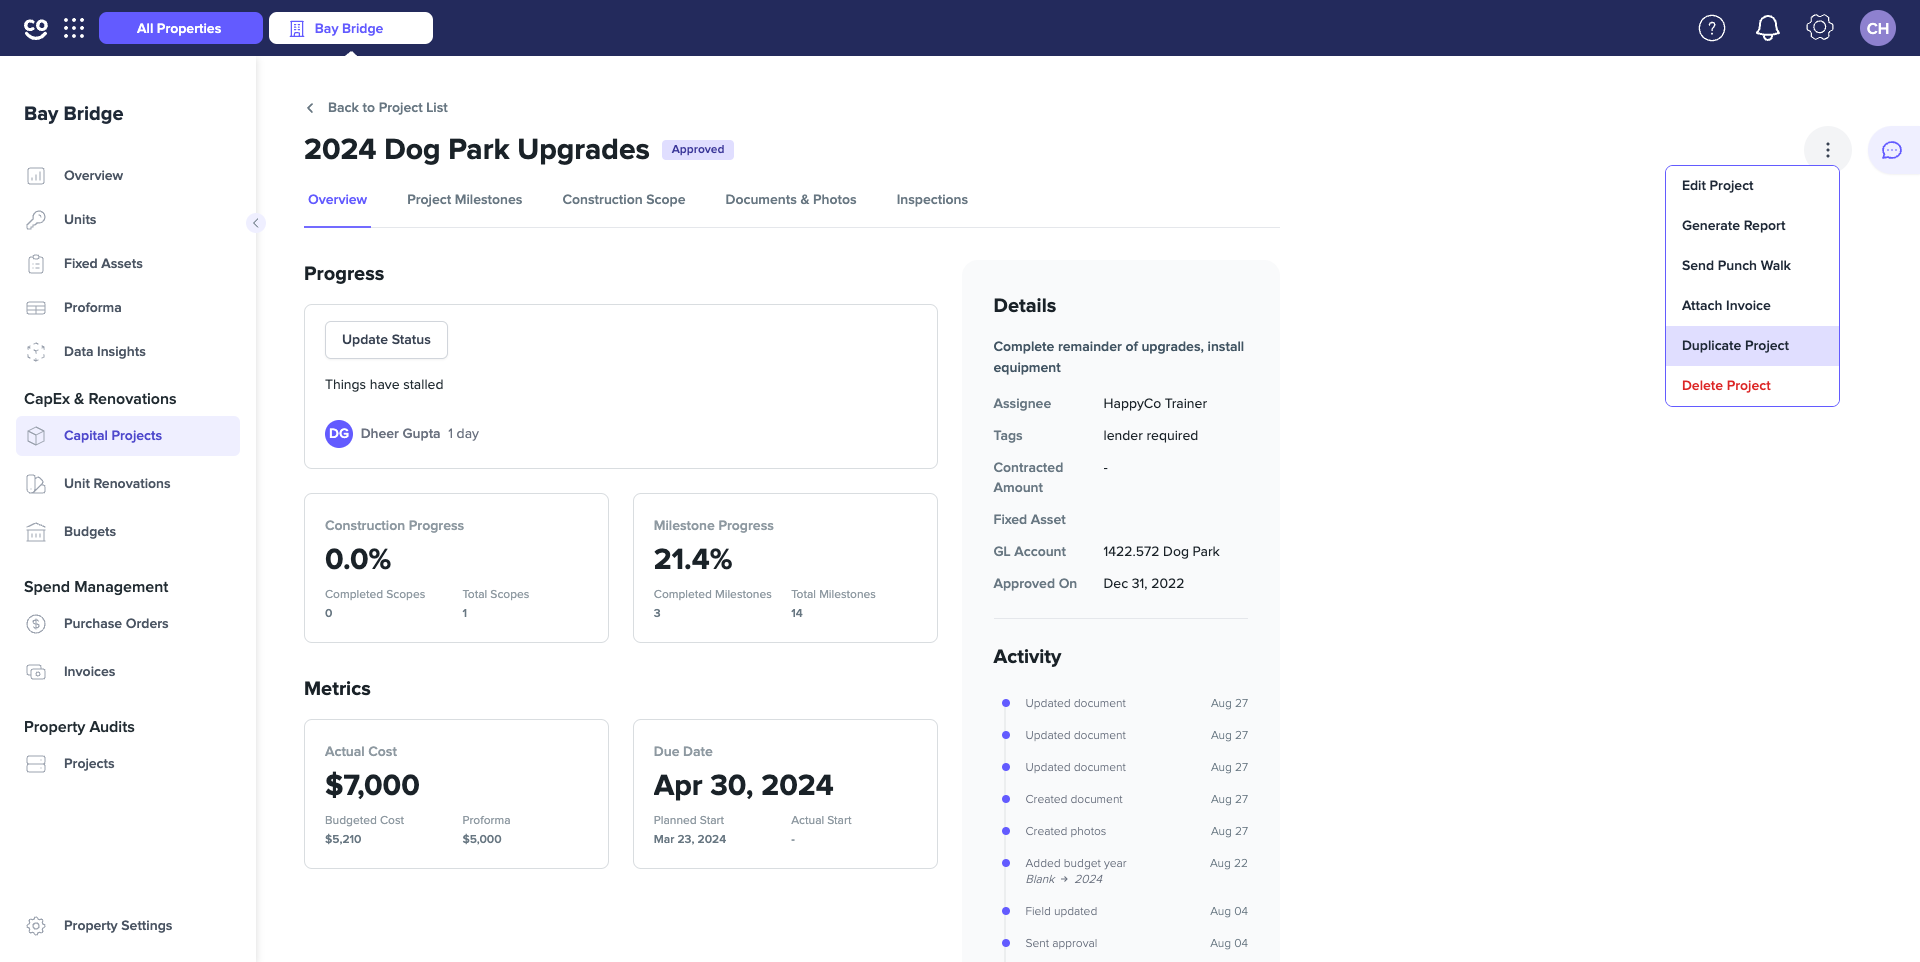
Task: Choose Duplicate Project from the menu
Action: coord(1752,346)
